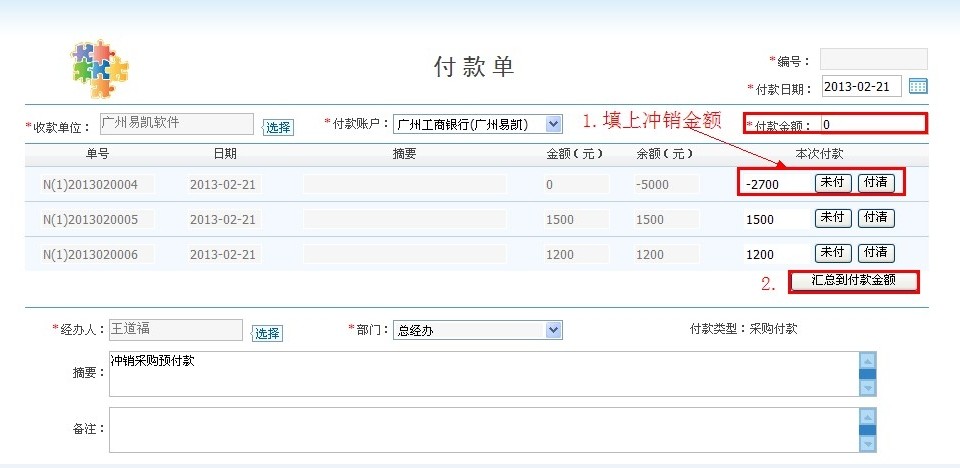Mark order N(1)2013020005 as 付清
960x468 pixels.
tap(876, 218)
